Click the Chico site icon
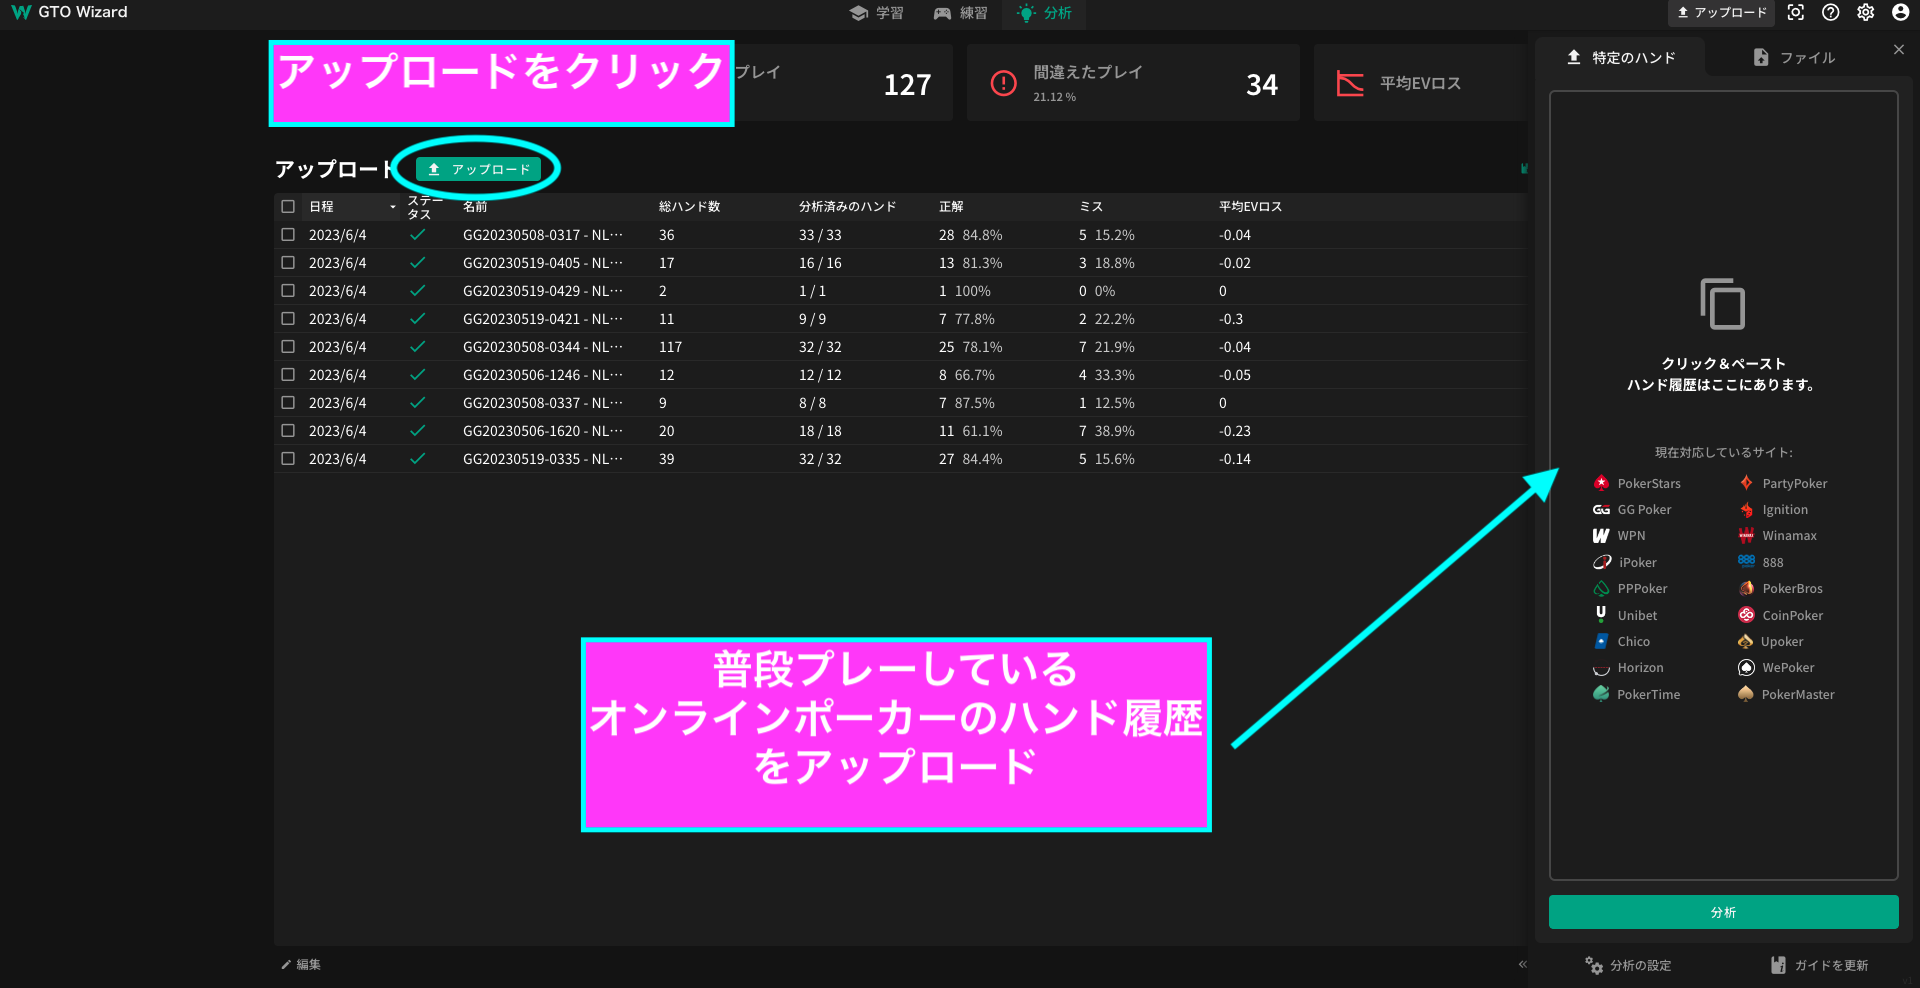The width and height of the screenshot is (1920, 988). (x=1601, y=641)
